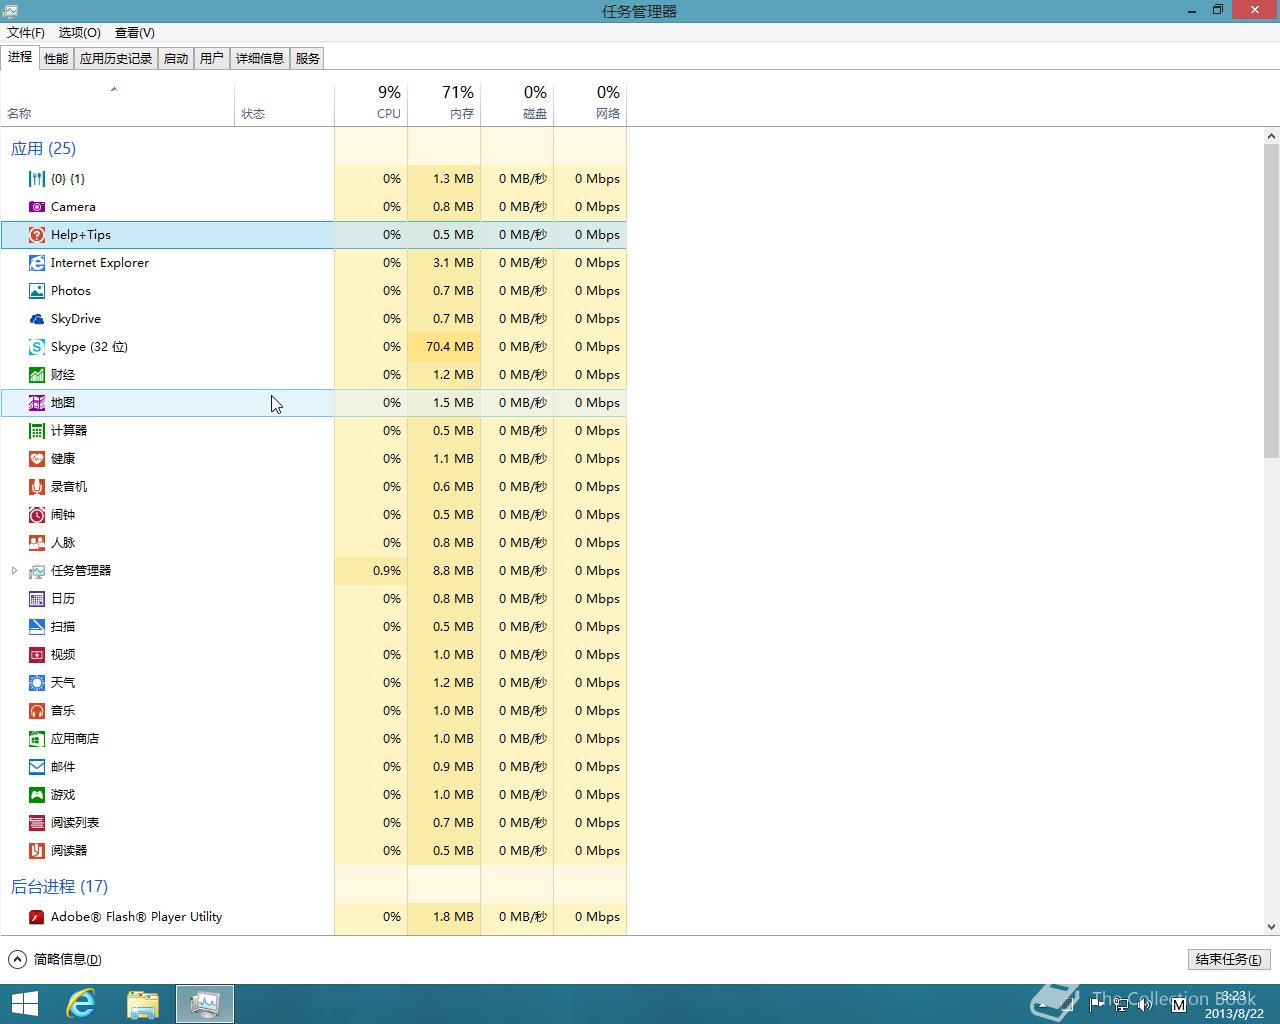The image size is (1280, 1024).
Task: Switch to the 详细信息 tab
Action: tap(260, 59)
